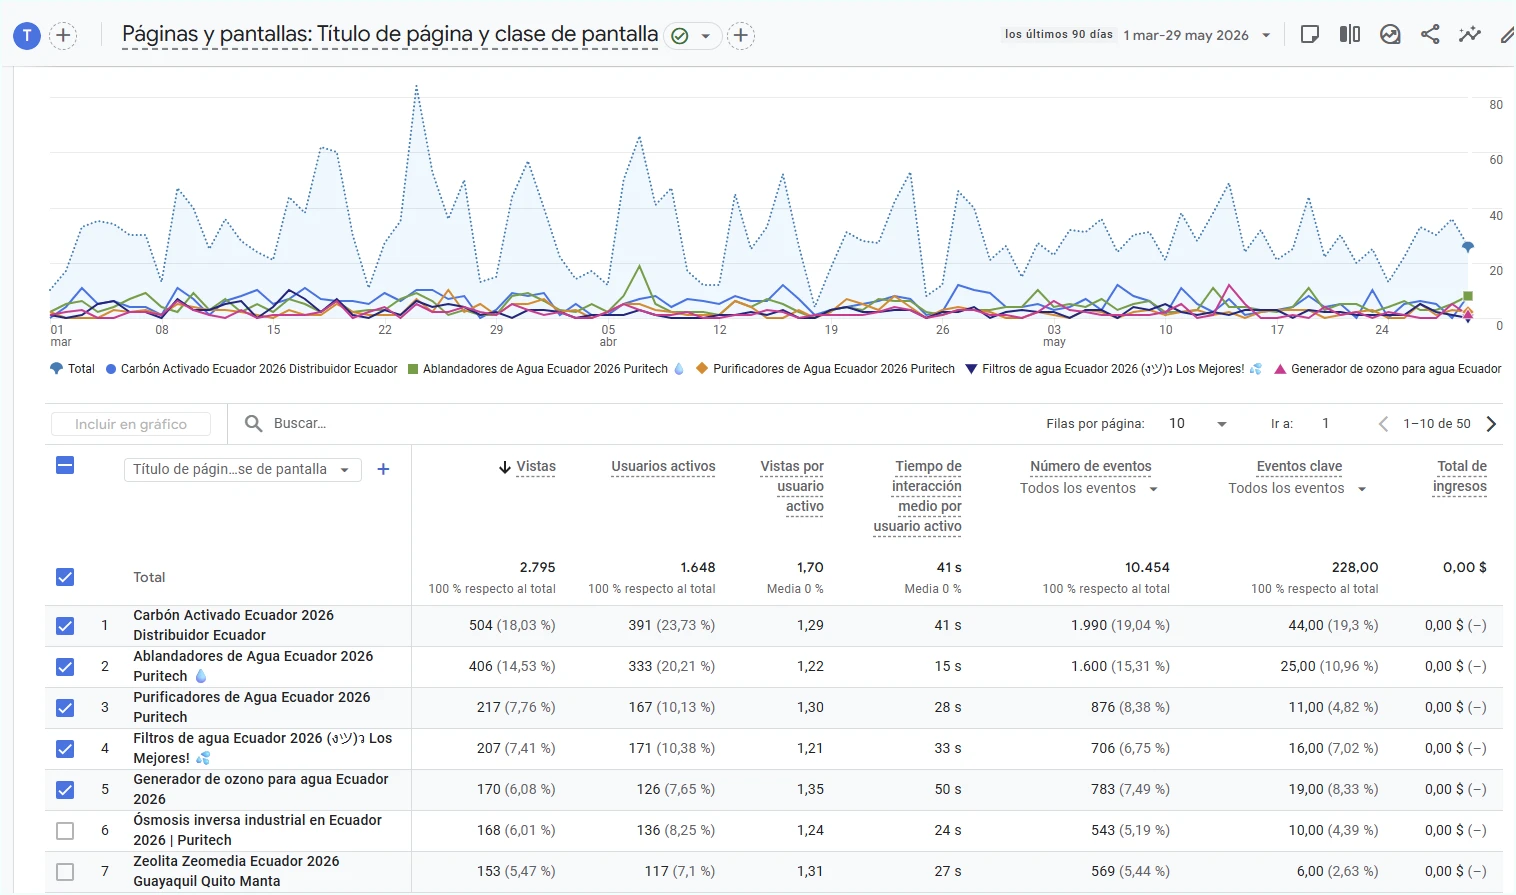Add a comparison with the plus next to T
Image resolution: width=1516 pixels, height=895 pixels.
[x=63, y=36]
